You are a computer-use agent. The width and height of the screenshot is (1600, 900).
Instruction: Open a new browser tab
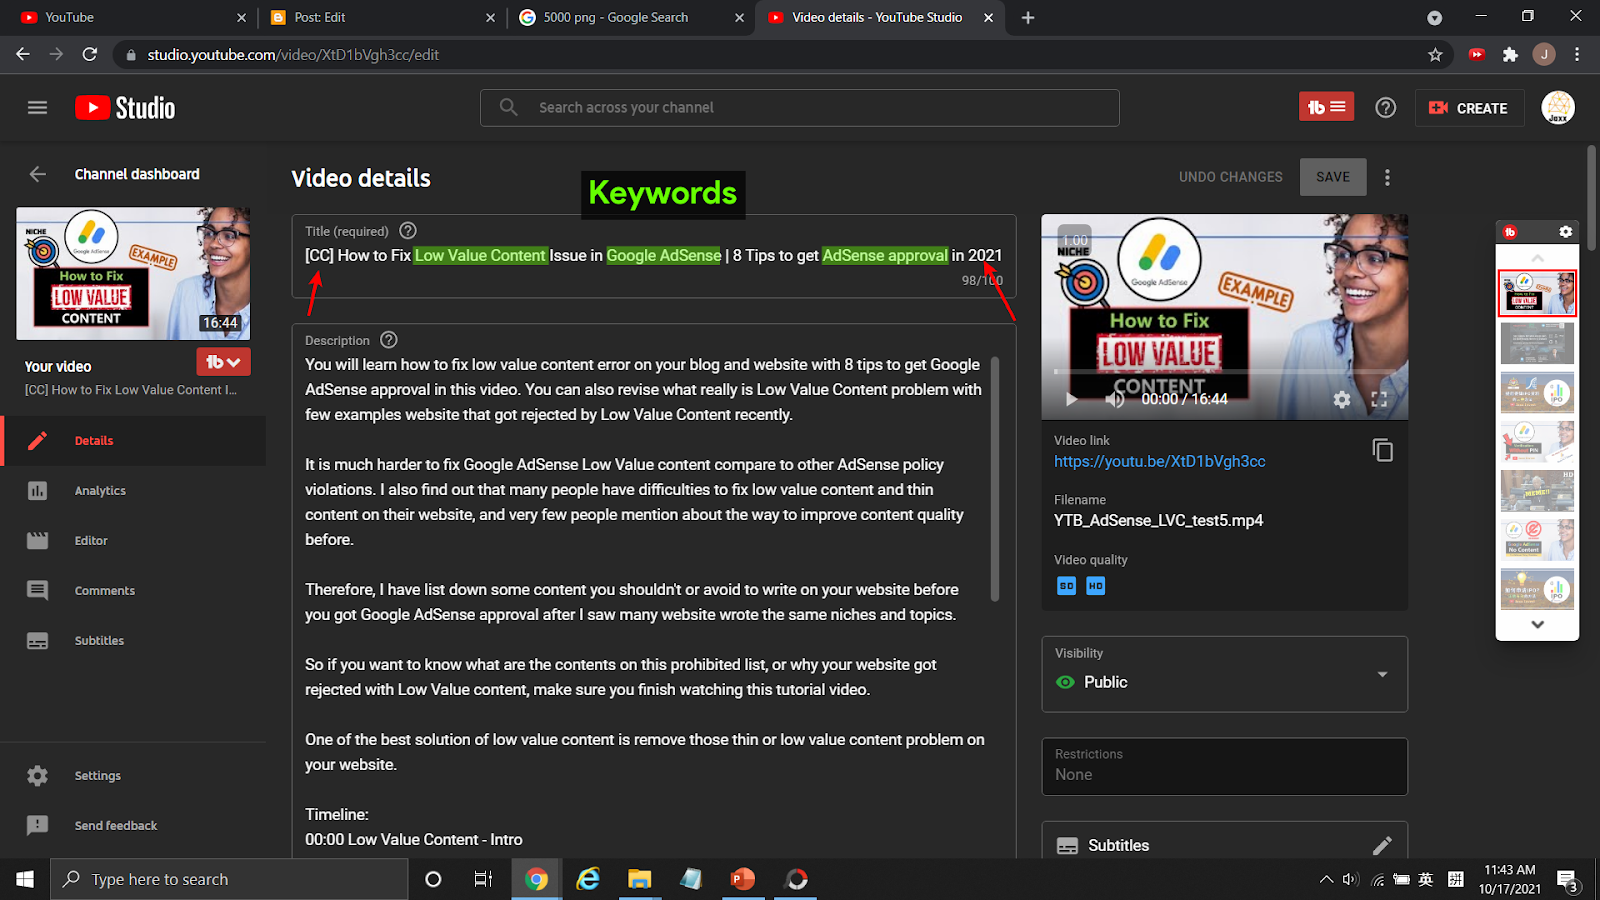point(1028,17)
